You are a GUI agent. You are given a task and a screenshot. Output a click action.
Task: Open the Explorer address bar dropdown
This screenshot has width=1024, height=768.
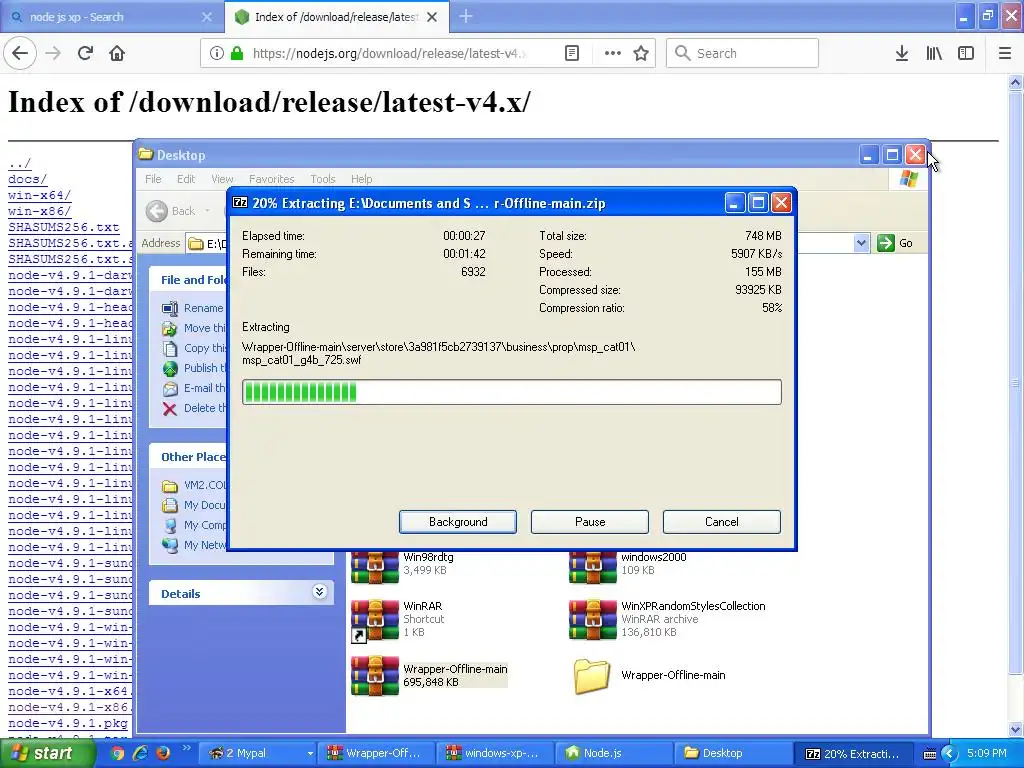coord(861,243)
